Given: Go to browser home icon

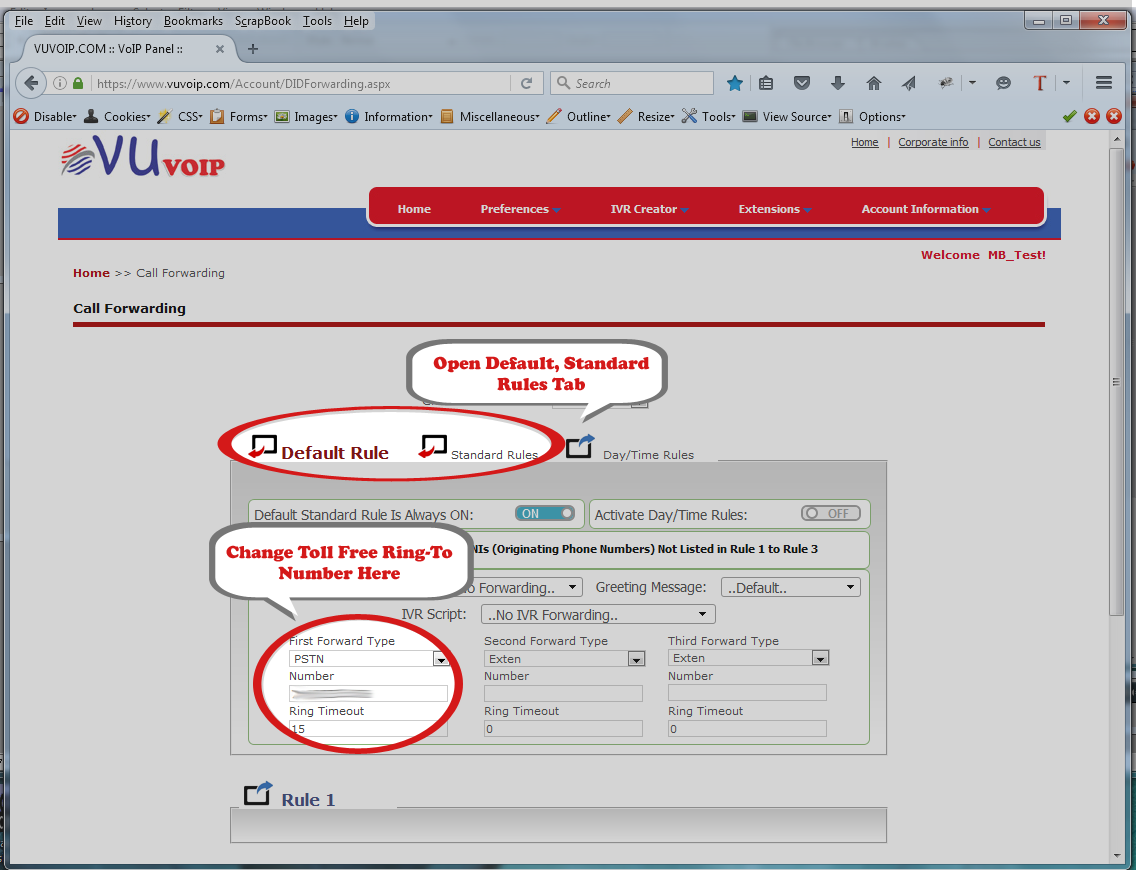Looking at the screenshot, I should pos(874,83).
